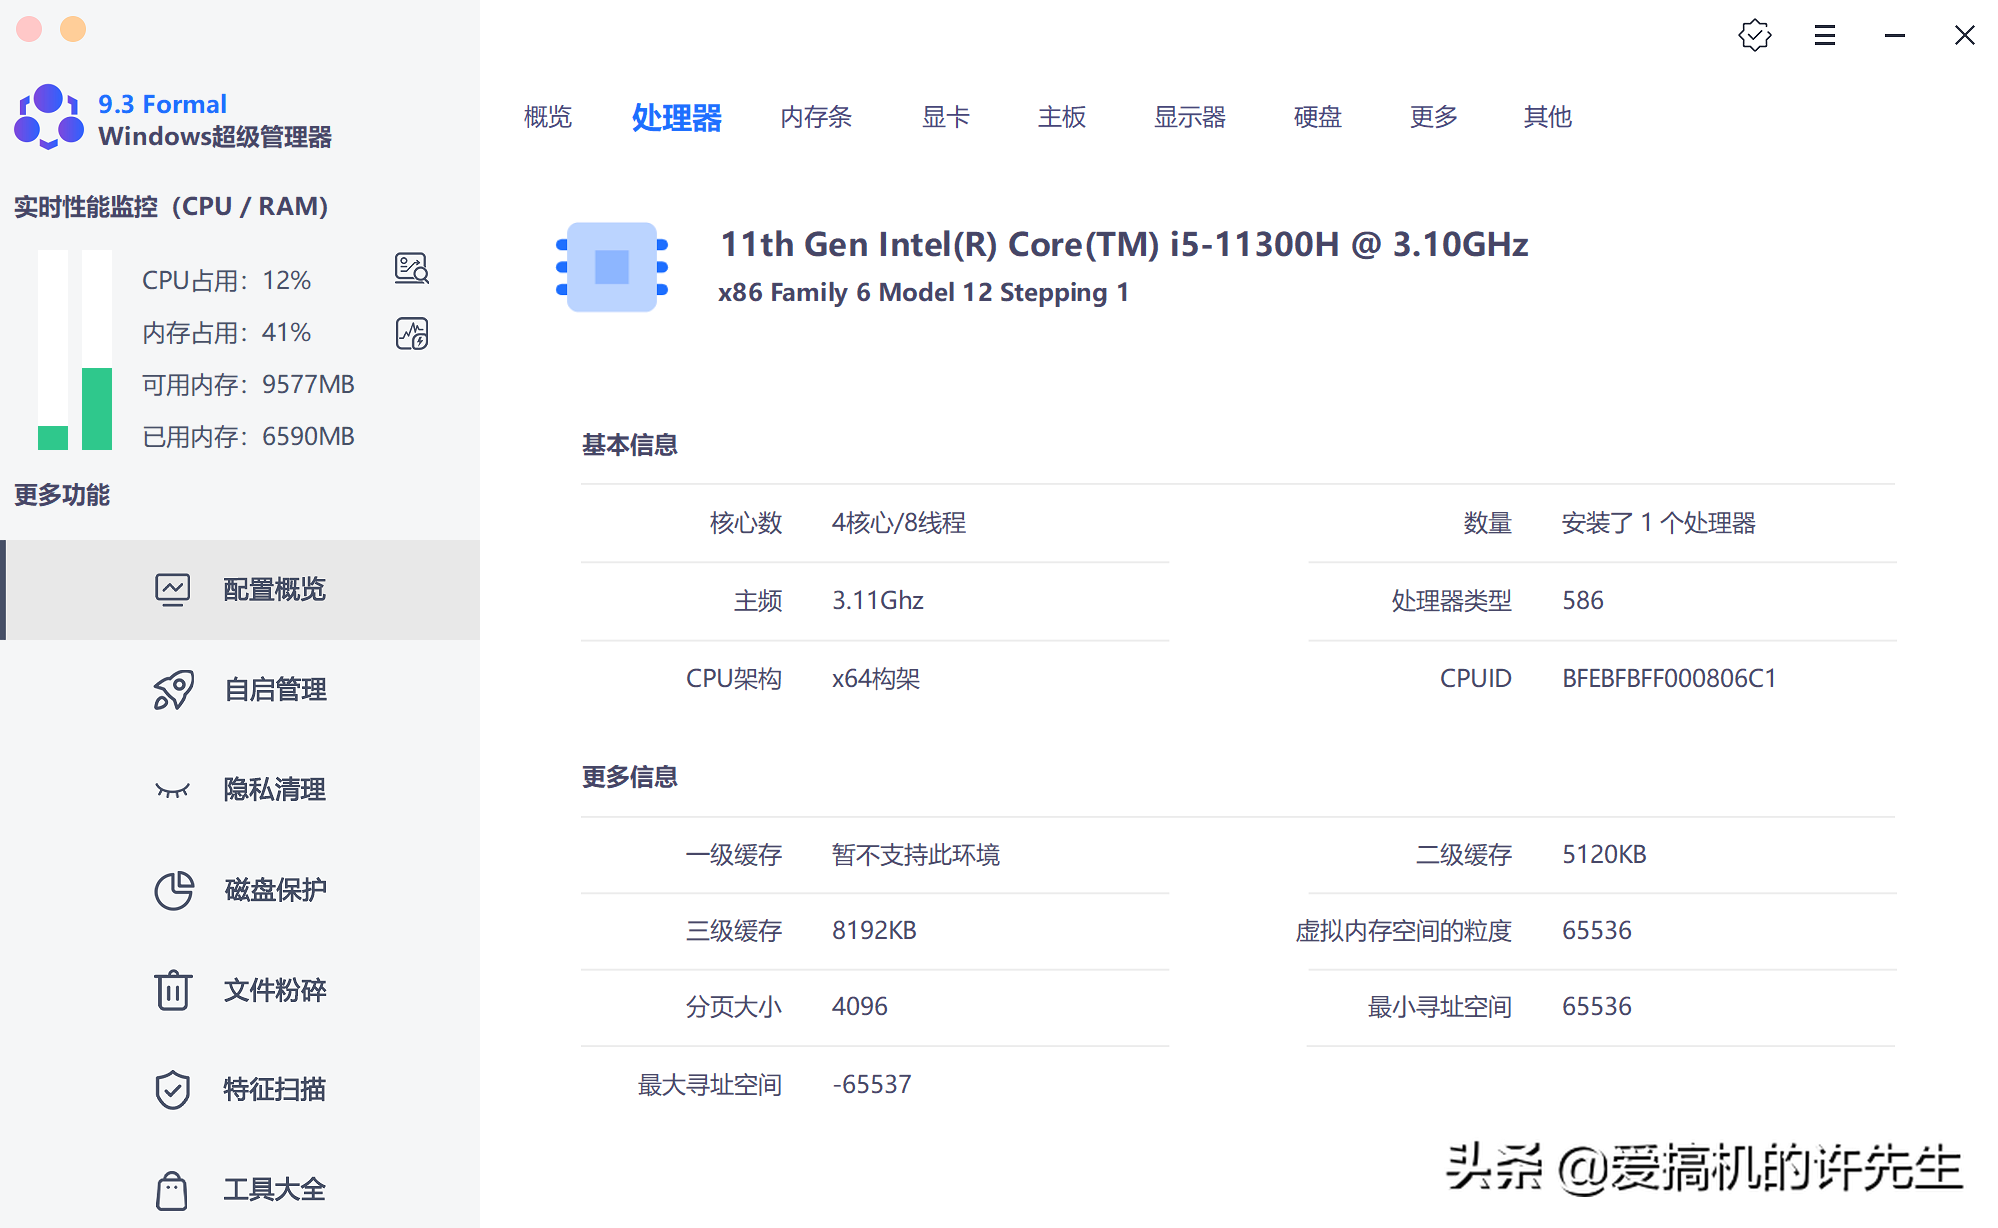Switch to the 概览 tab
This screenshot has height=1228, width=1998.
pos(548,117)
